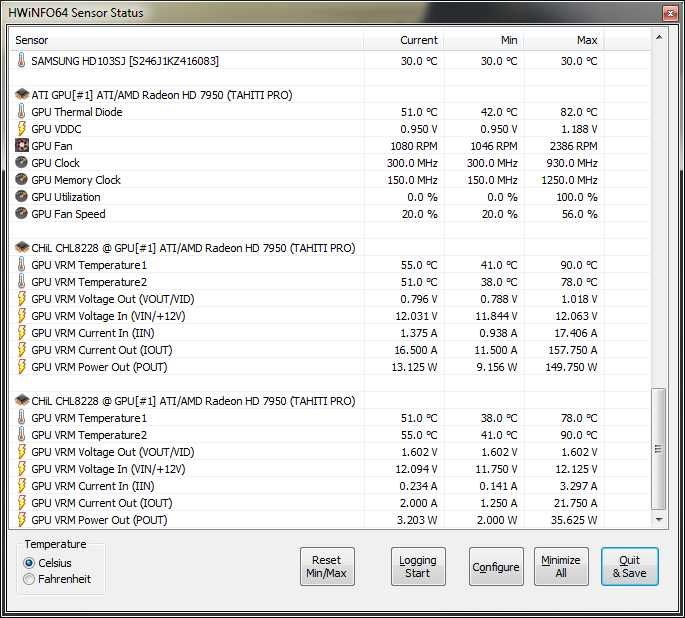Click Quit & Save button

[x=630, y=566]
